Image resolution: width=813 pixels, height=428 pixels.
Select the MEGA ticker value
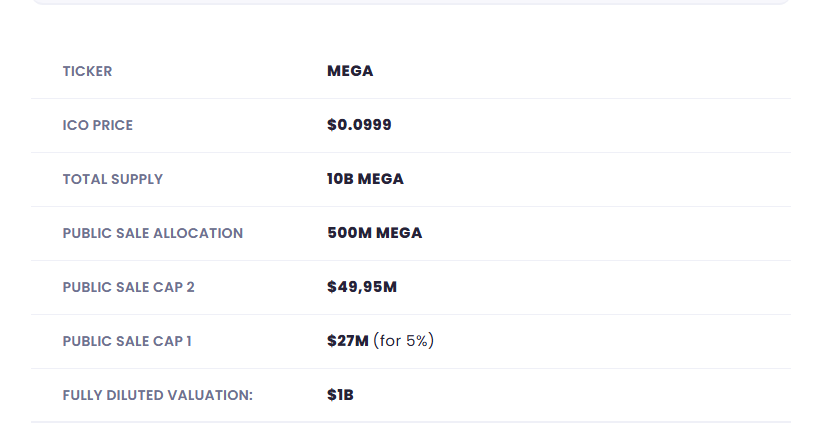pyautogui.click(x=350, y=72)
